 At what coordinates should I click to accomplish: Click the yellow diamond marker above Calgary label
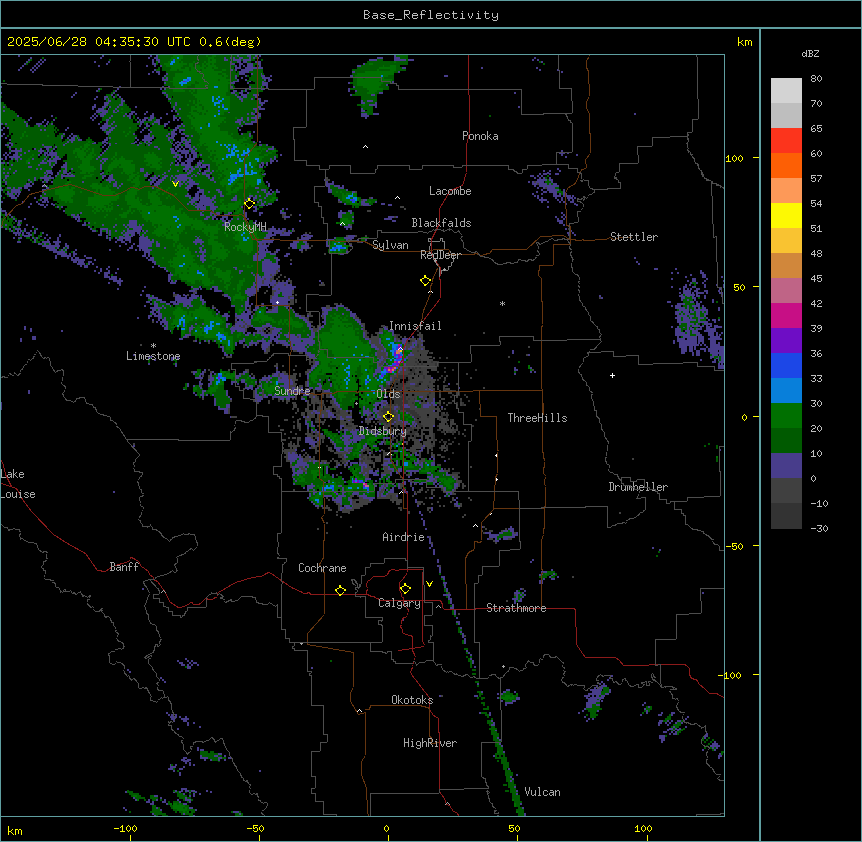coord(405,589)
